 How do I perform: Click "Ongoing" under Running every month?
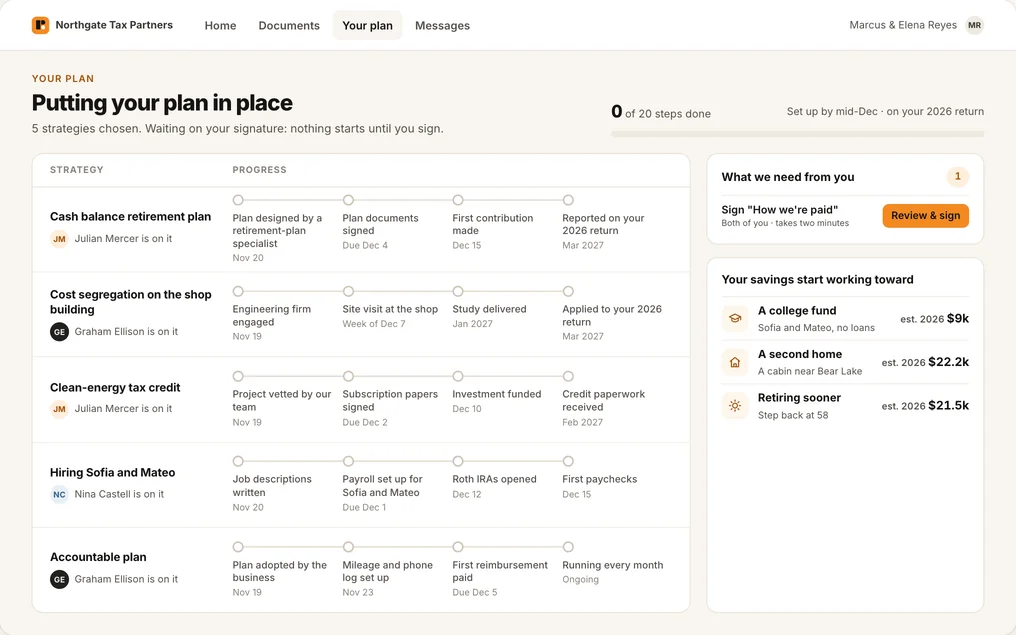click(580, 579)
